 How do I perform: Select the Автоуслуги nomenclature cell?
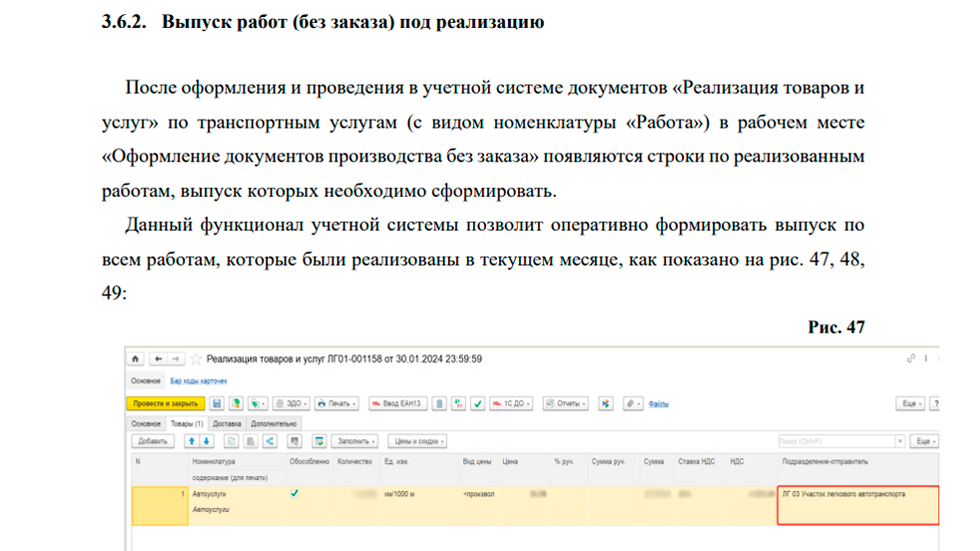click(237, 494)
